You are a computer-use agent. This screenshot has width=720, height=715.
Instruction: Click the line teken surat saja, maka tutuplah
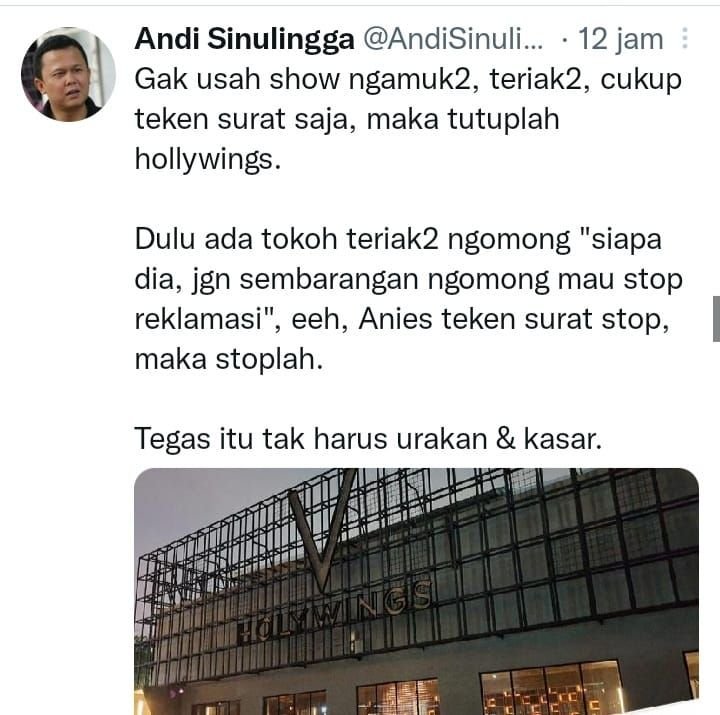click(x=347, y=119)
